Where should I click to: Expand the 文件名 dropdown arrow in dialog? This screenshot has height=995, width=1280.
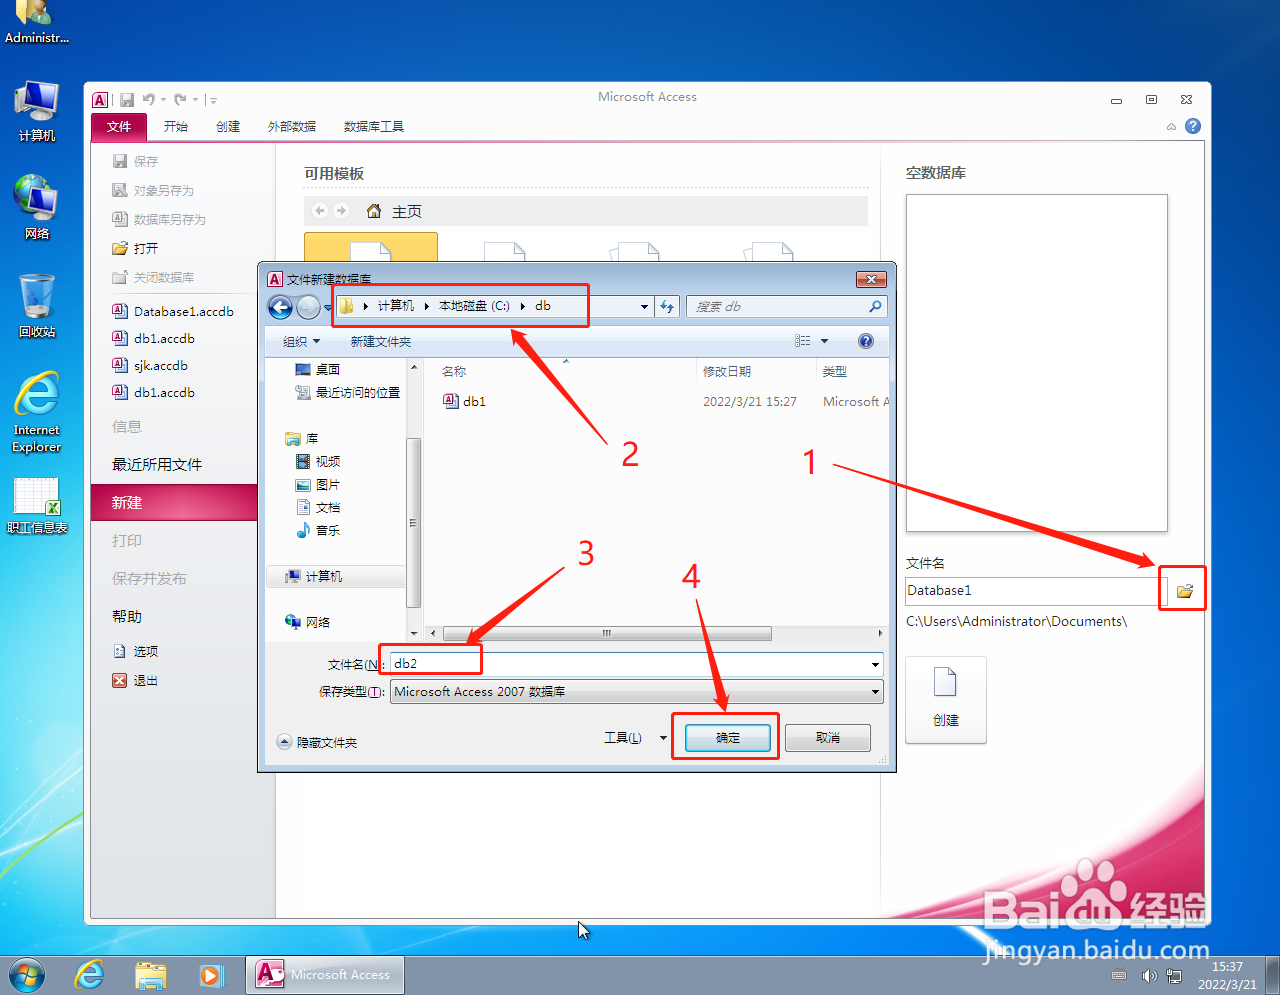[875, 664]
